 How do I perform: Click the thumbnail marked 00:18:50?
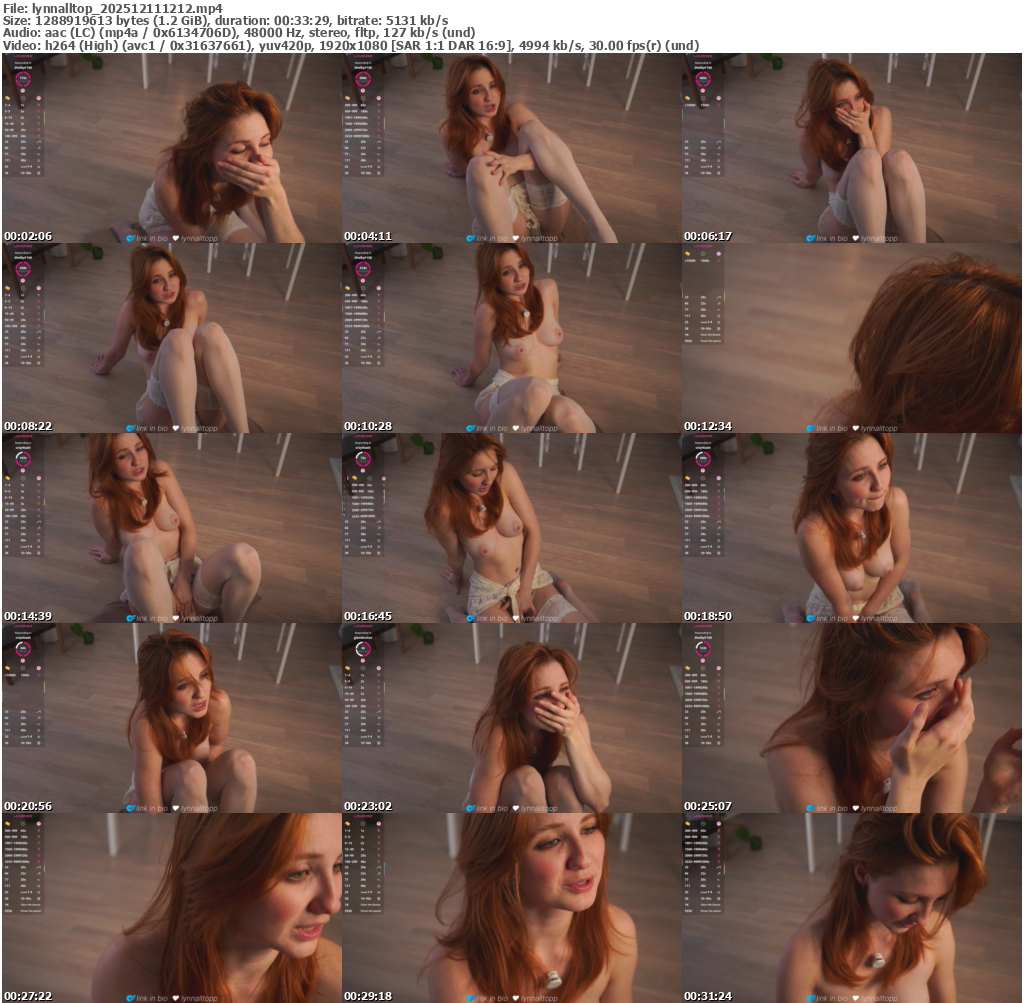tap(852, 528)
